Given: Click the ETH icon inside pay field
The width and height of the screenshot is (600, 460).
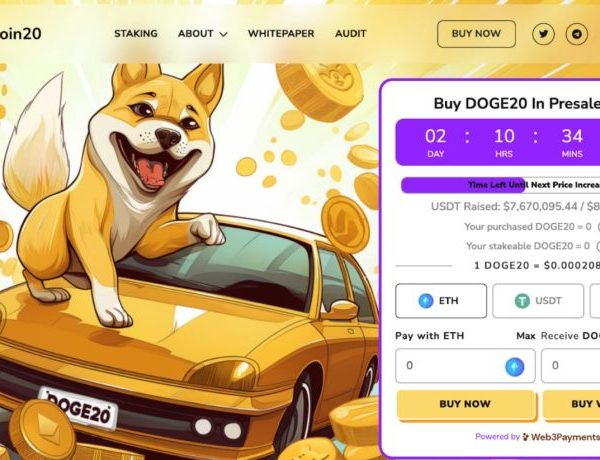Looking at the screenshot, I should (x=515, y=366).
